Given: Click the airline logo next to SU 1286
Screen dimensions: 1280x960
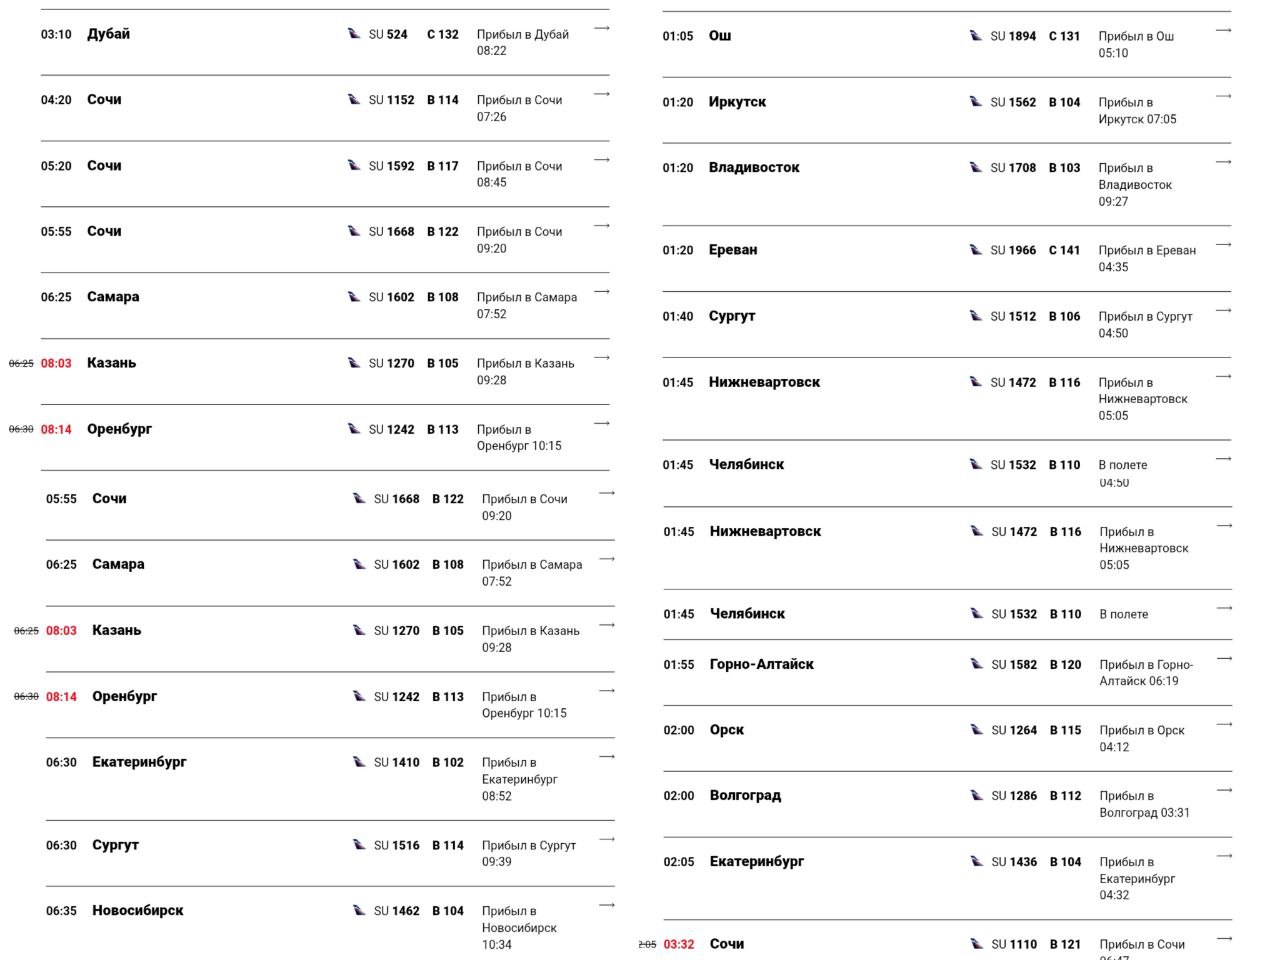Looking at the screenshot, I should (977, 796).
